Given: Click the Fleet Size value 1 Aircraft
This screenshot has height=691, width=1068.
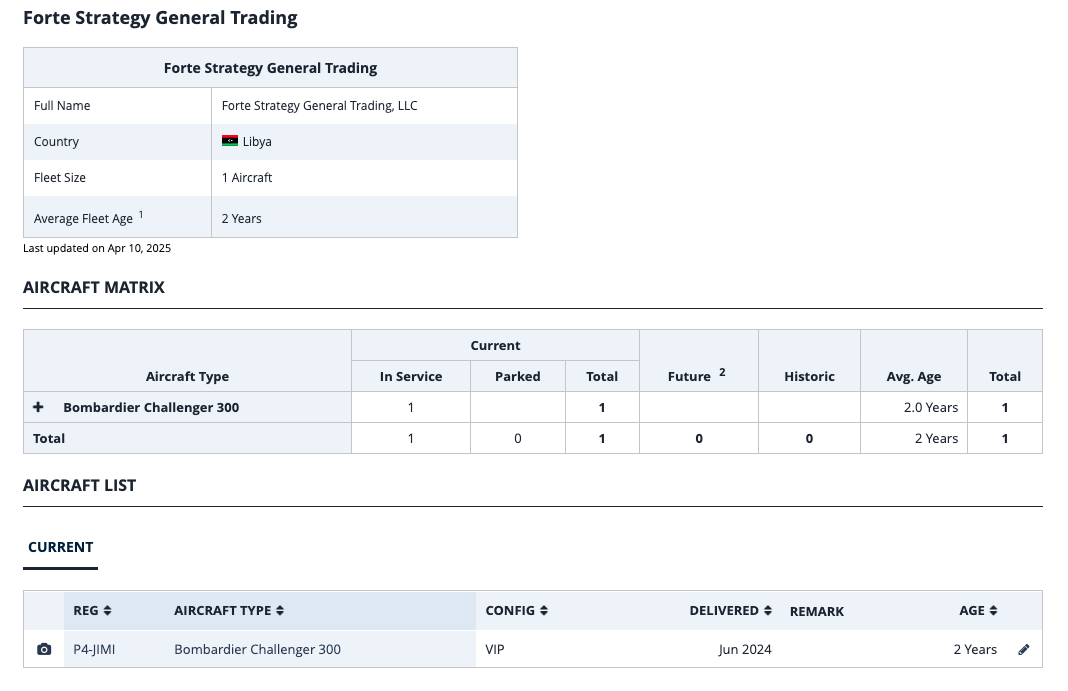Looking at the screenshot, I should click(247, 177).
